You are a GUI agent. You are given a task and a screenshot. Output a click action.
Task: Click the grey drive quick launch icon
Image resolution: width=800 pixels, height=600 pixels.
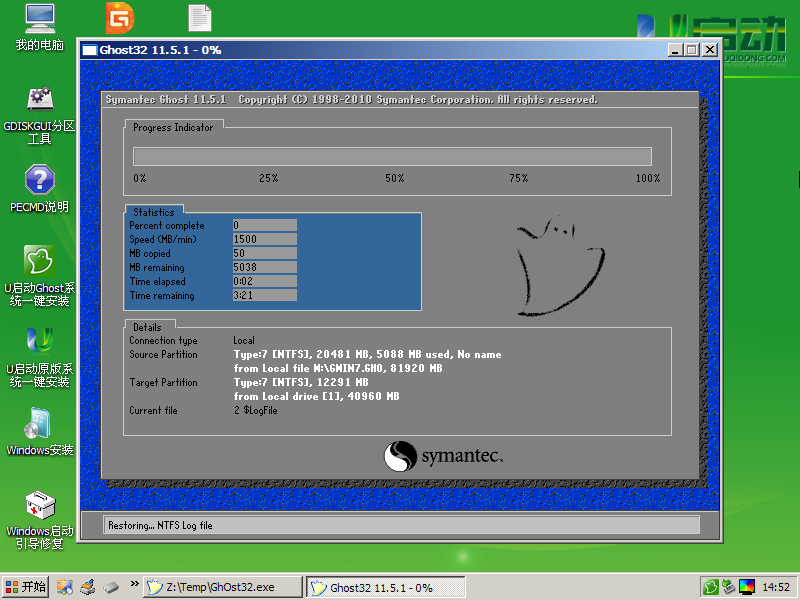(x=111, y=587)
